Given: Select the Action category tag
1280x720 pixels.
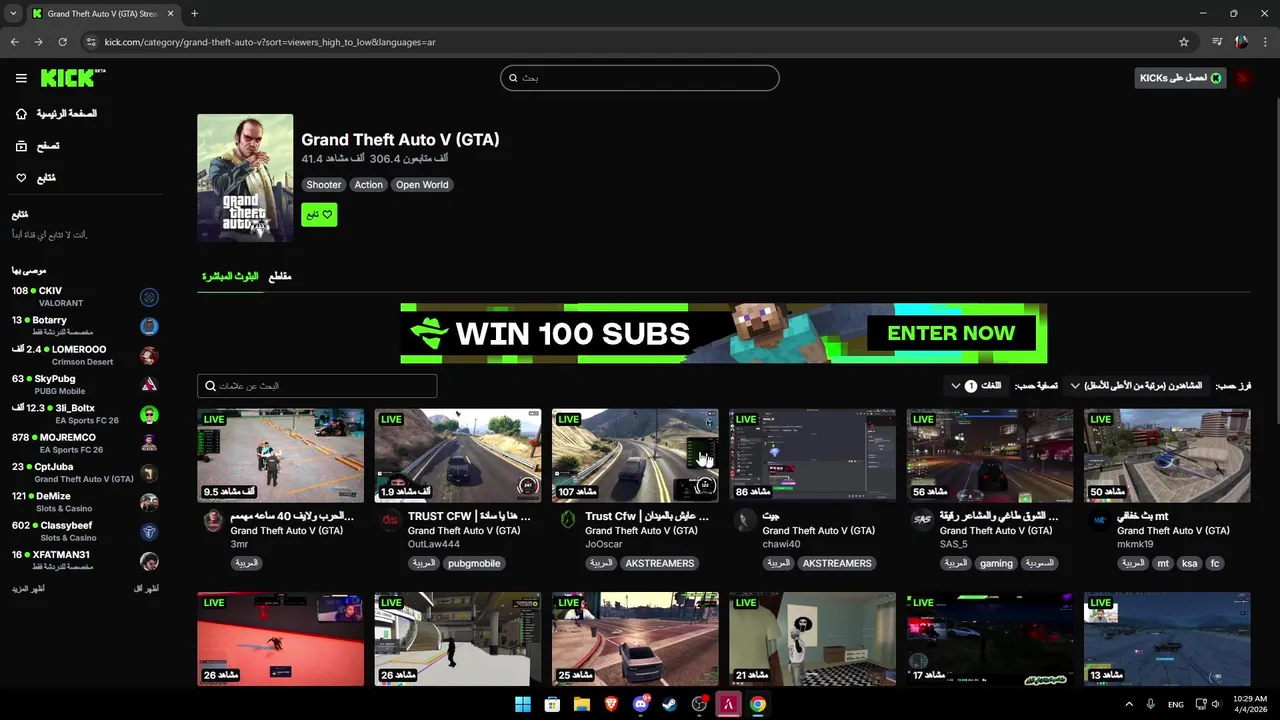Looking at the screenshot, I should tap(368, 185).
